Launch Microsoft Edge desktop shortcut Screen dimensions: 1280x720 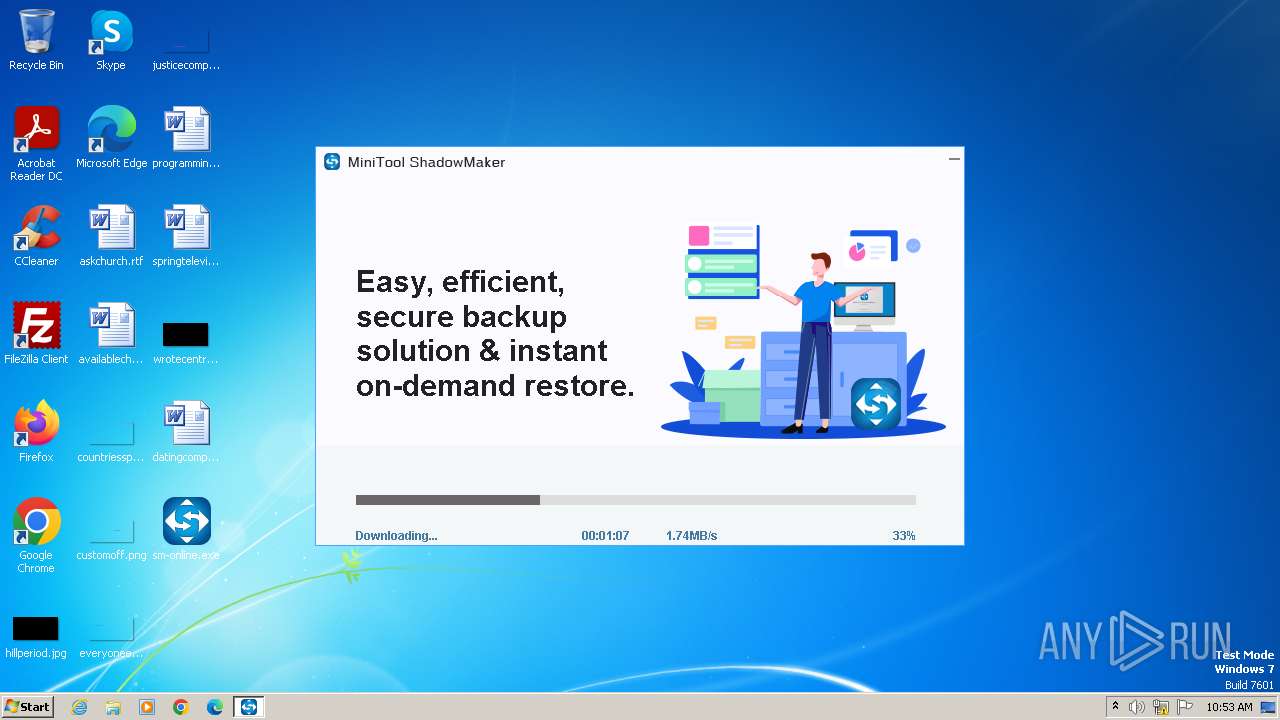(111, 138)
